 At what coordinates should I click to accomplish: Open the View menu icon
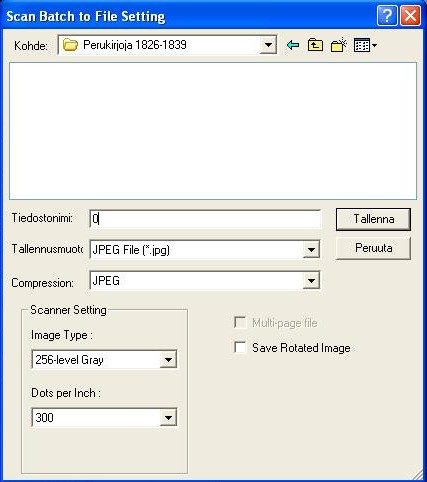(x=362, y=45)
